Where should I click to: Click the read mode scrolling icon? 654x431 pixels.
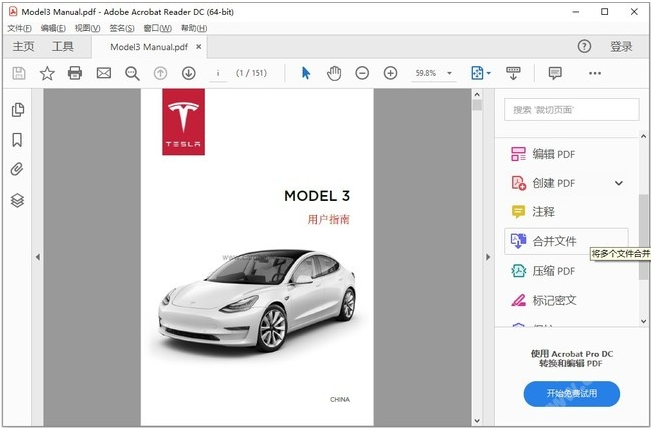513,73
